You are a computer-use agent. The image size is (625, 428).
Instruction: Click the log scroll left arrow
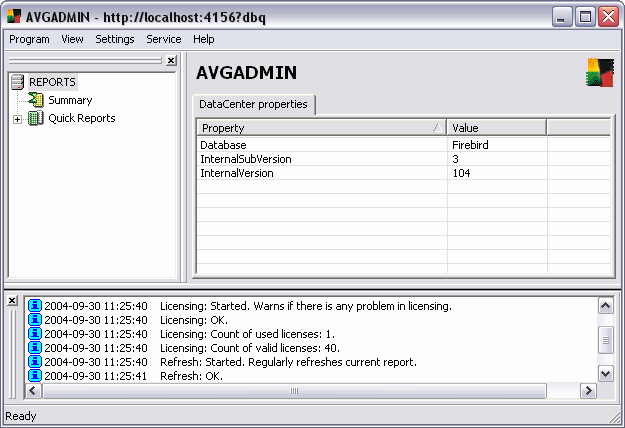(x=33, y=391)
